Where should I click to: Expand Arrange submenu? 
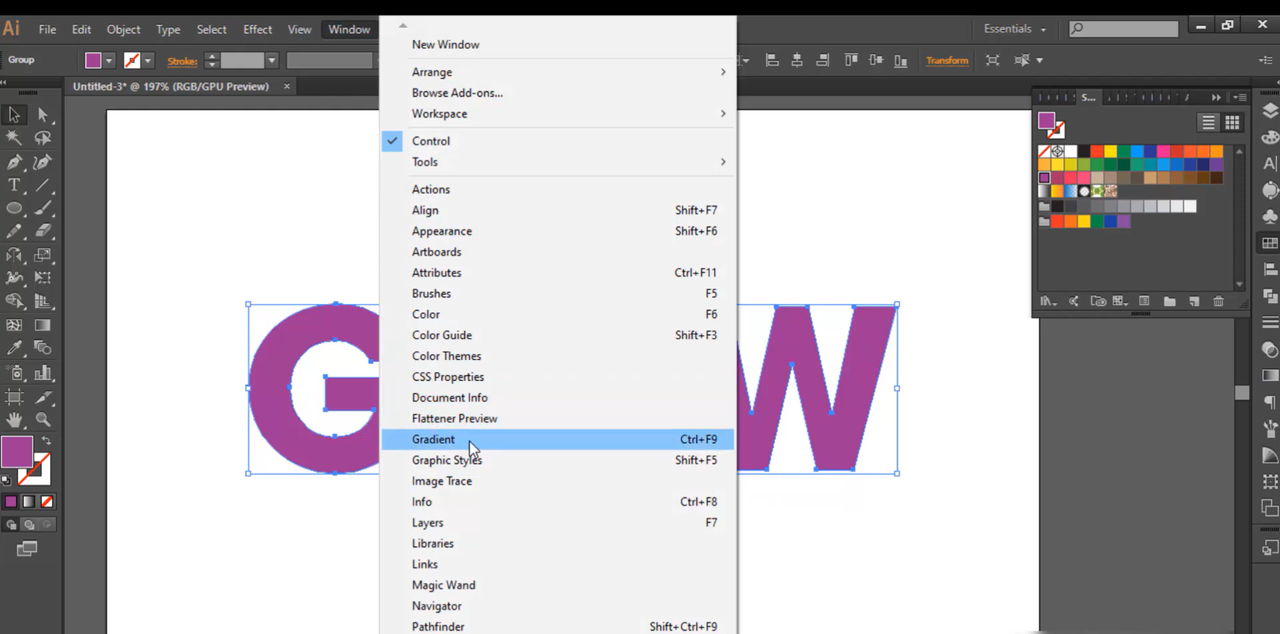pyautogui.click(x=558, y=72)
